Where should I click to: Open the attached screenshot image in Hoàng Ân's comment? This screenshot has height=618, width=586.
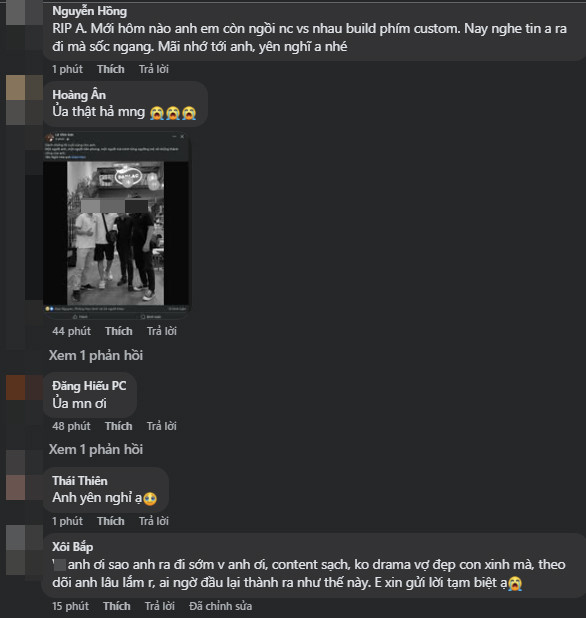pyautogui.click(x=117, y=224)
